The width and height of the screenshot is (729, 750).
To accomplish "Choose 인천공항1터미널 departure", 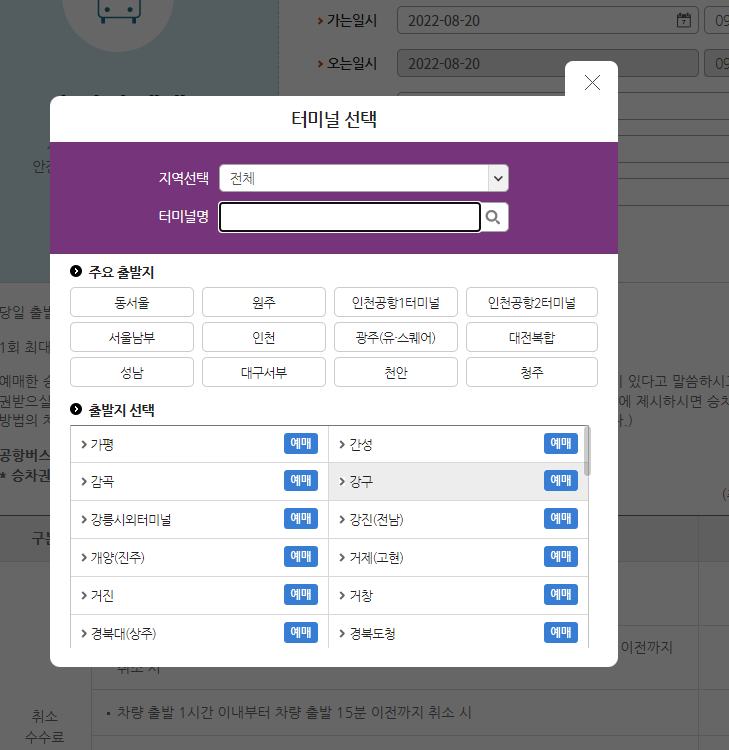I will (x=396, y=302).
